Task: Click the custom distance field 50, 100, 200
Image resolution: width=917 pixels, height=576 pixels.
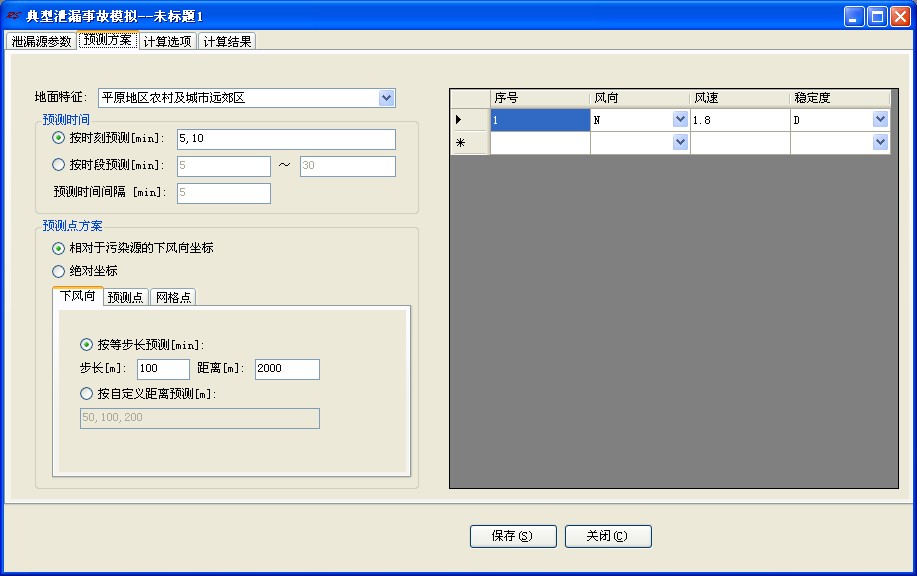Action: tap(199, 418)
